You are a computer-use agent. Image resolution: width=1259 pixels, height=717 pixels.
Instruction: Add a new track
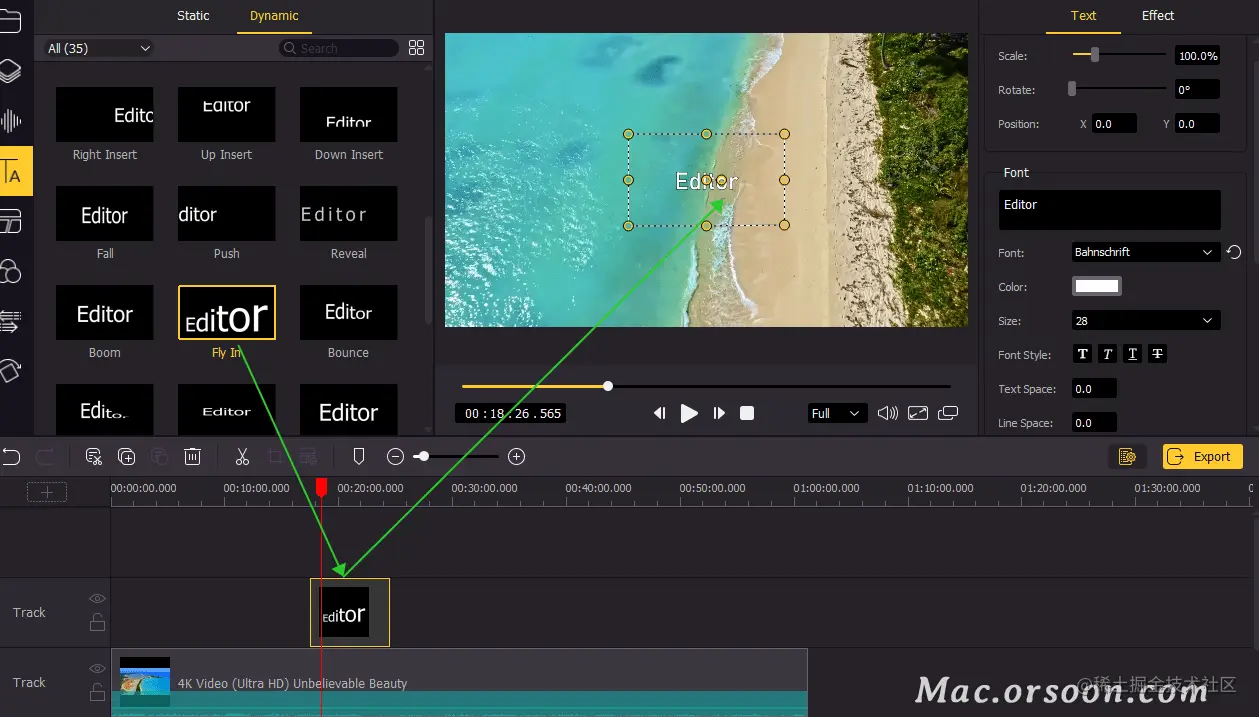(x=47, y=491)
